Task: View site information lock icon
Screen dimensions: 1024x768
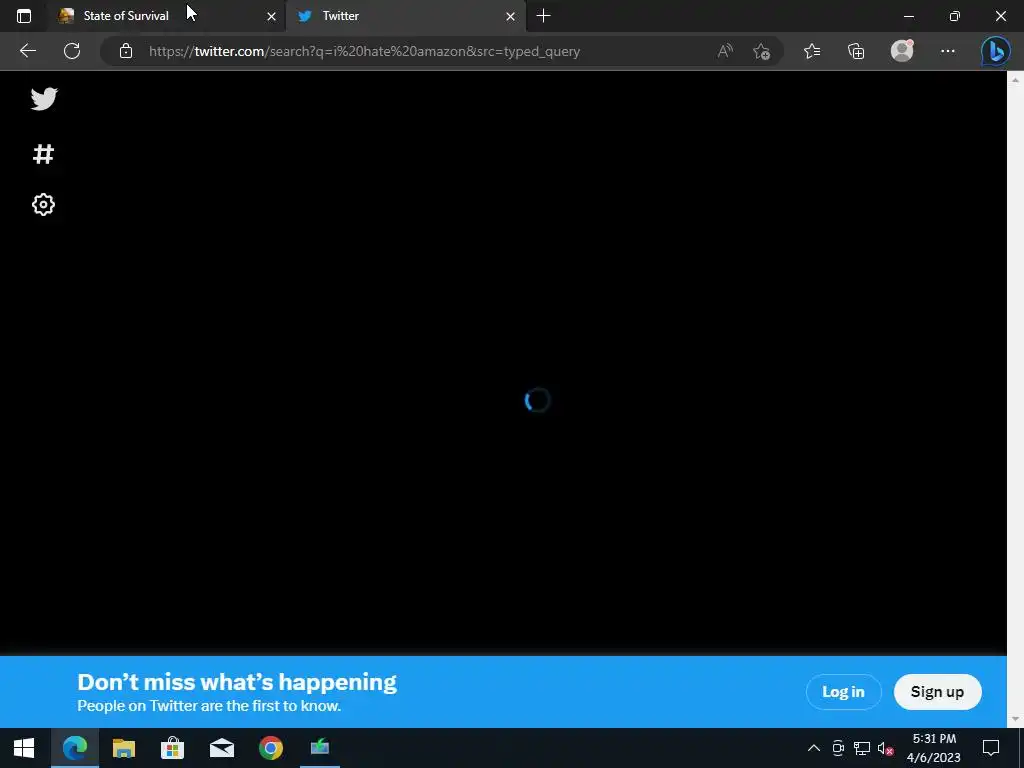Action: 126,51
